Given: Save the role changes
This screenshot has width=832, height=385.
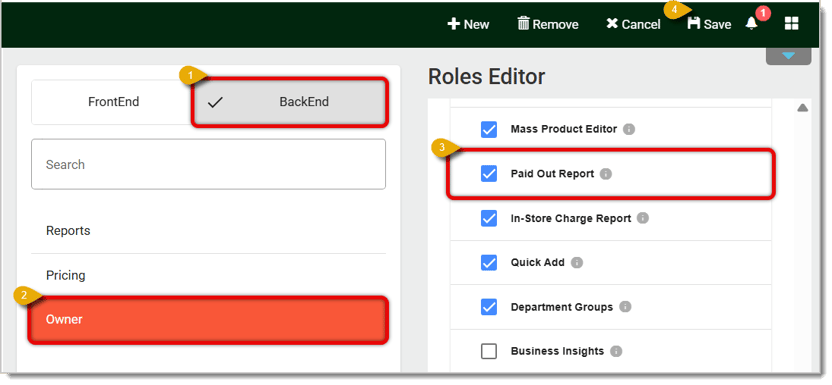Looking at the screenshot, I should [709, 24].
